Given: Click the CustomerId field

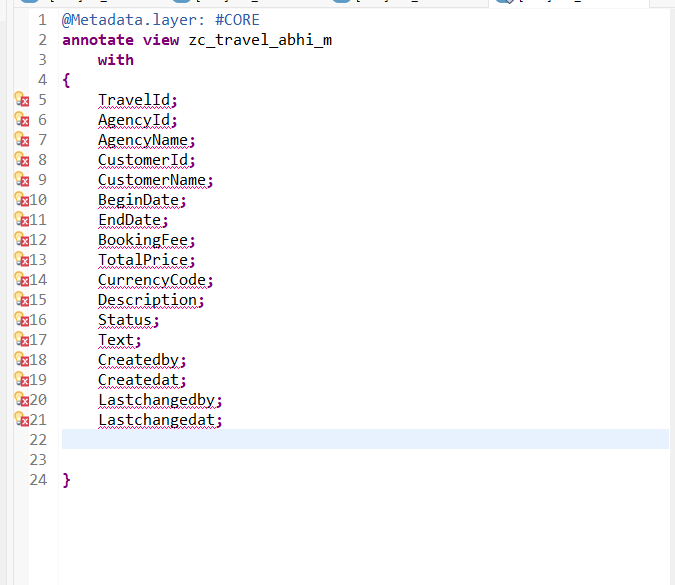Looking at the screenshot, I should click(143, 160).
